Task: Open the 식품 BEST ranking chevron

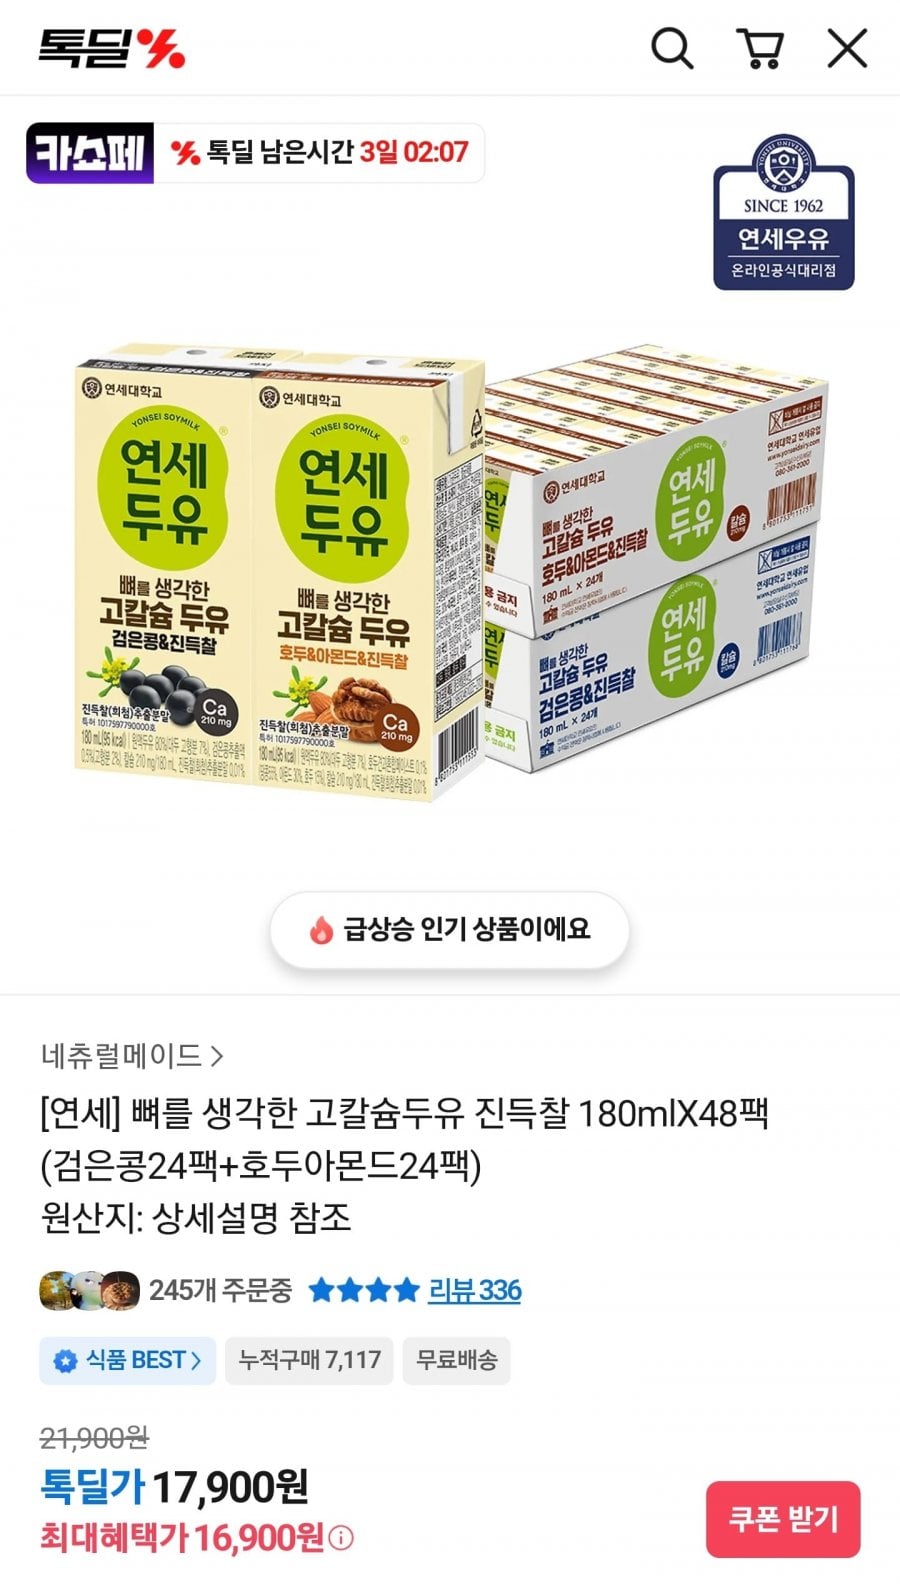Action: (x=196, y=1360)
